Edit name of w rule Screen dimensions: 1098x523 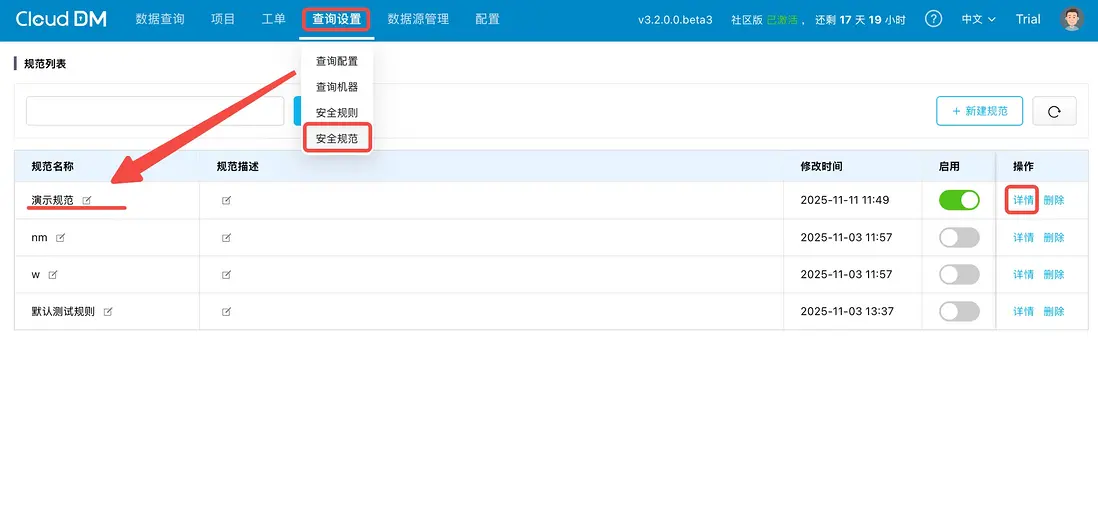[53, 274]
